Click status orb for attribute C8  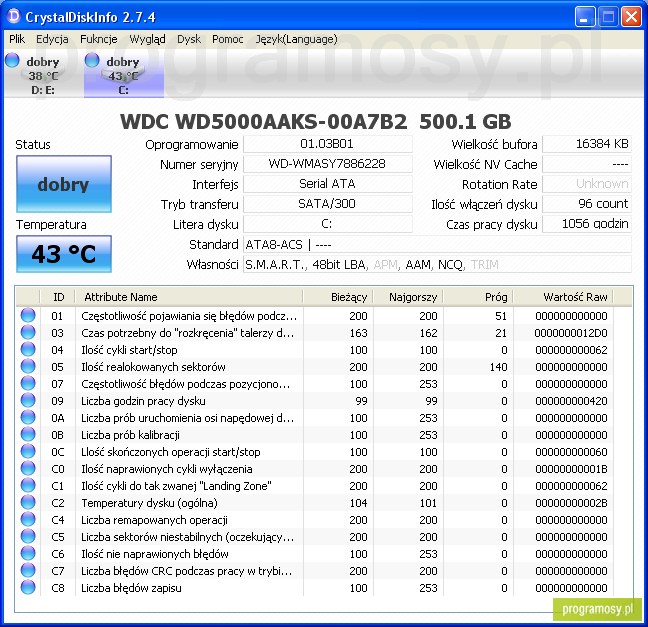tap(28, 587)
